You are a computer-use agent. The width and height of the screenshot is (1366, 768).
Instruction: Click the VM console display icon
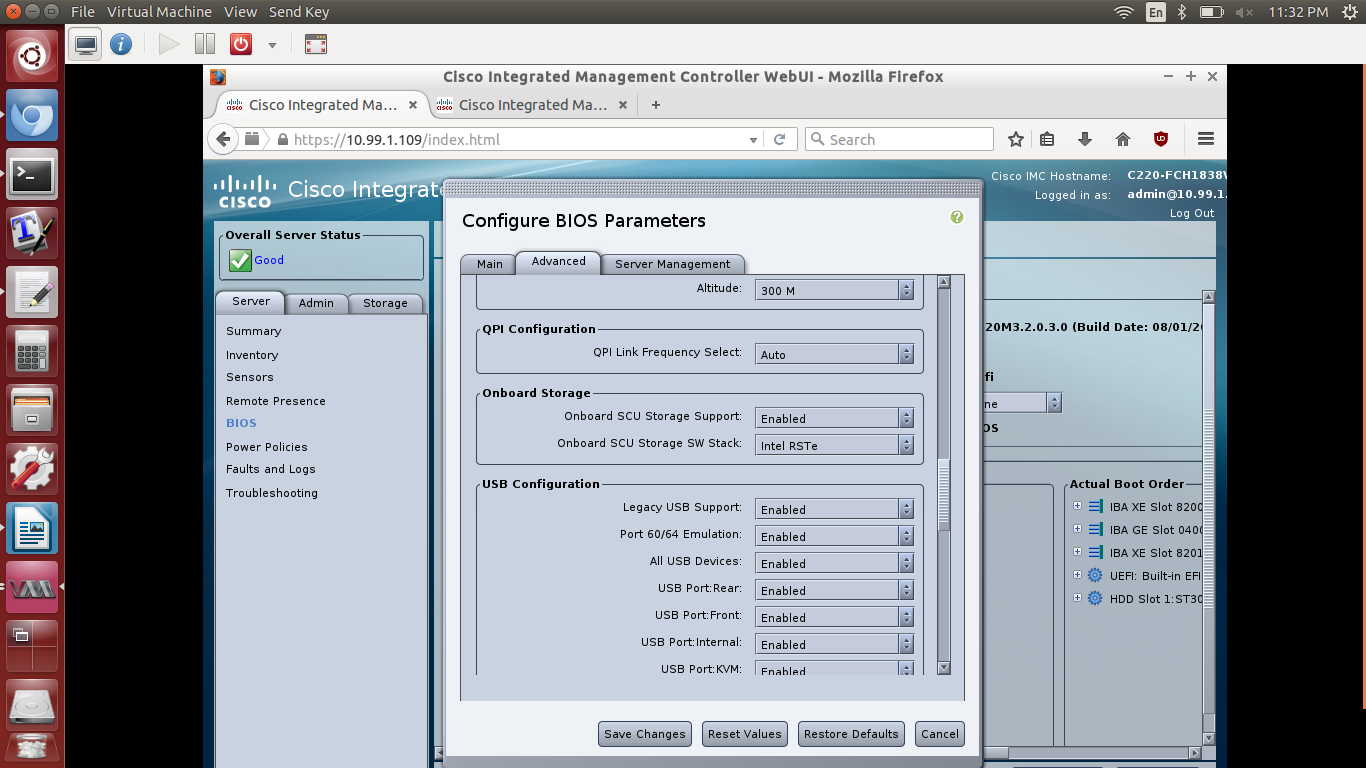click(x=87, y=44)
